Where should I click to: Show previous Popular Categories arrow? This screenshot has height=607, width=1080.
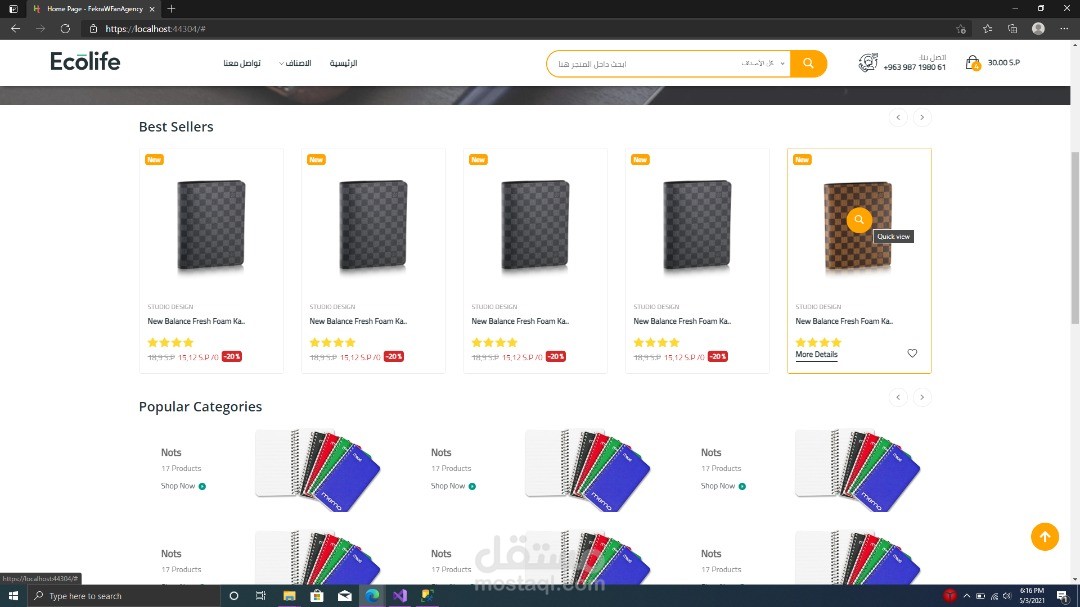pyautogui.click(x=898, y=397)
